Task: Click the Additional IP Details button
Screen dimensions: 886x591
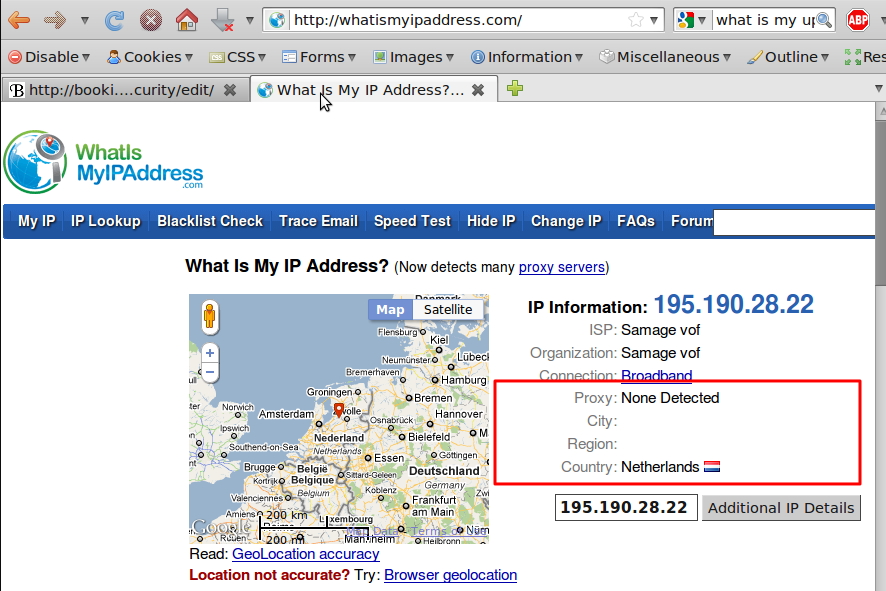Action: 780,508
